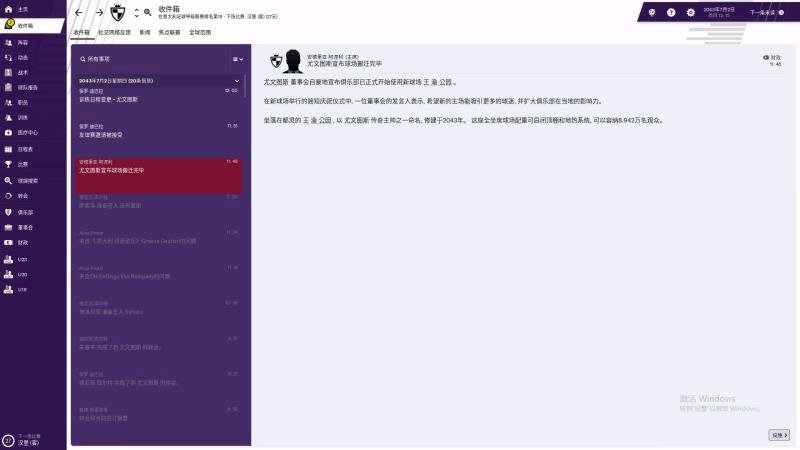This screenshot has height=450, width=800.
Task: Open the help question-mark icon
Action: tap(671, 12)
